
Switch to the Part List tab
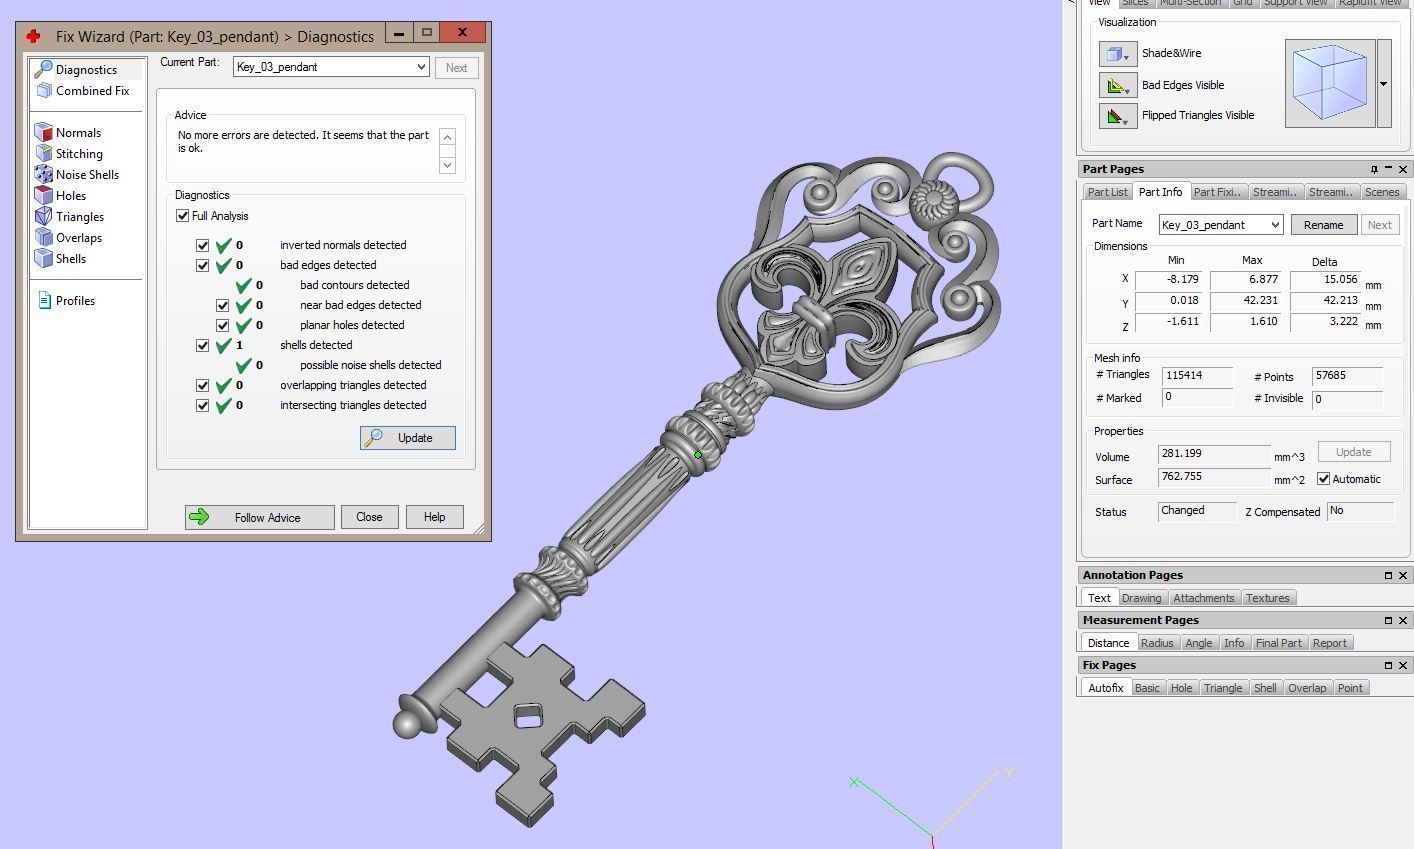(1107, 192)
